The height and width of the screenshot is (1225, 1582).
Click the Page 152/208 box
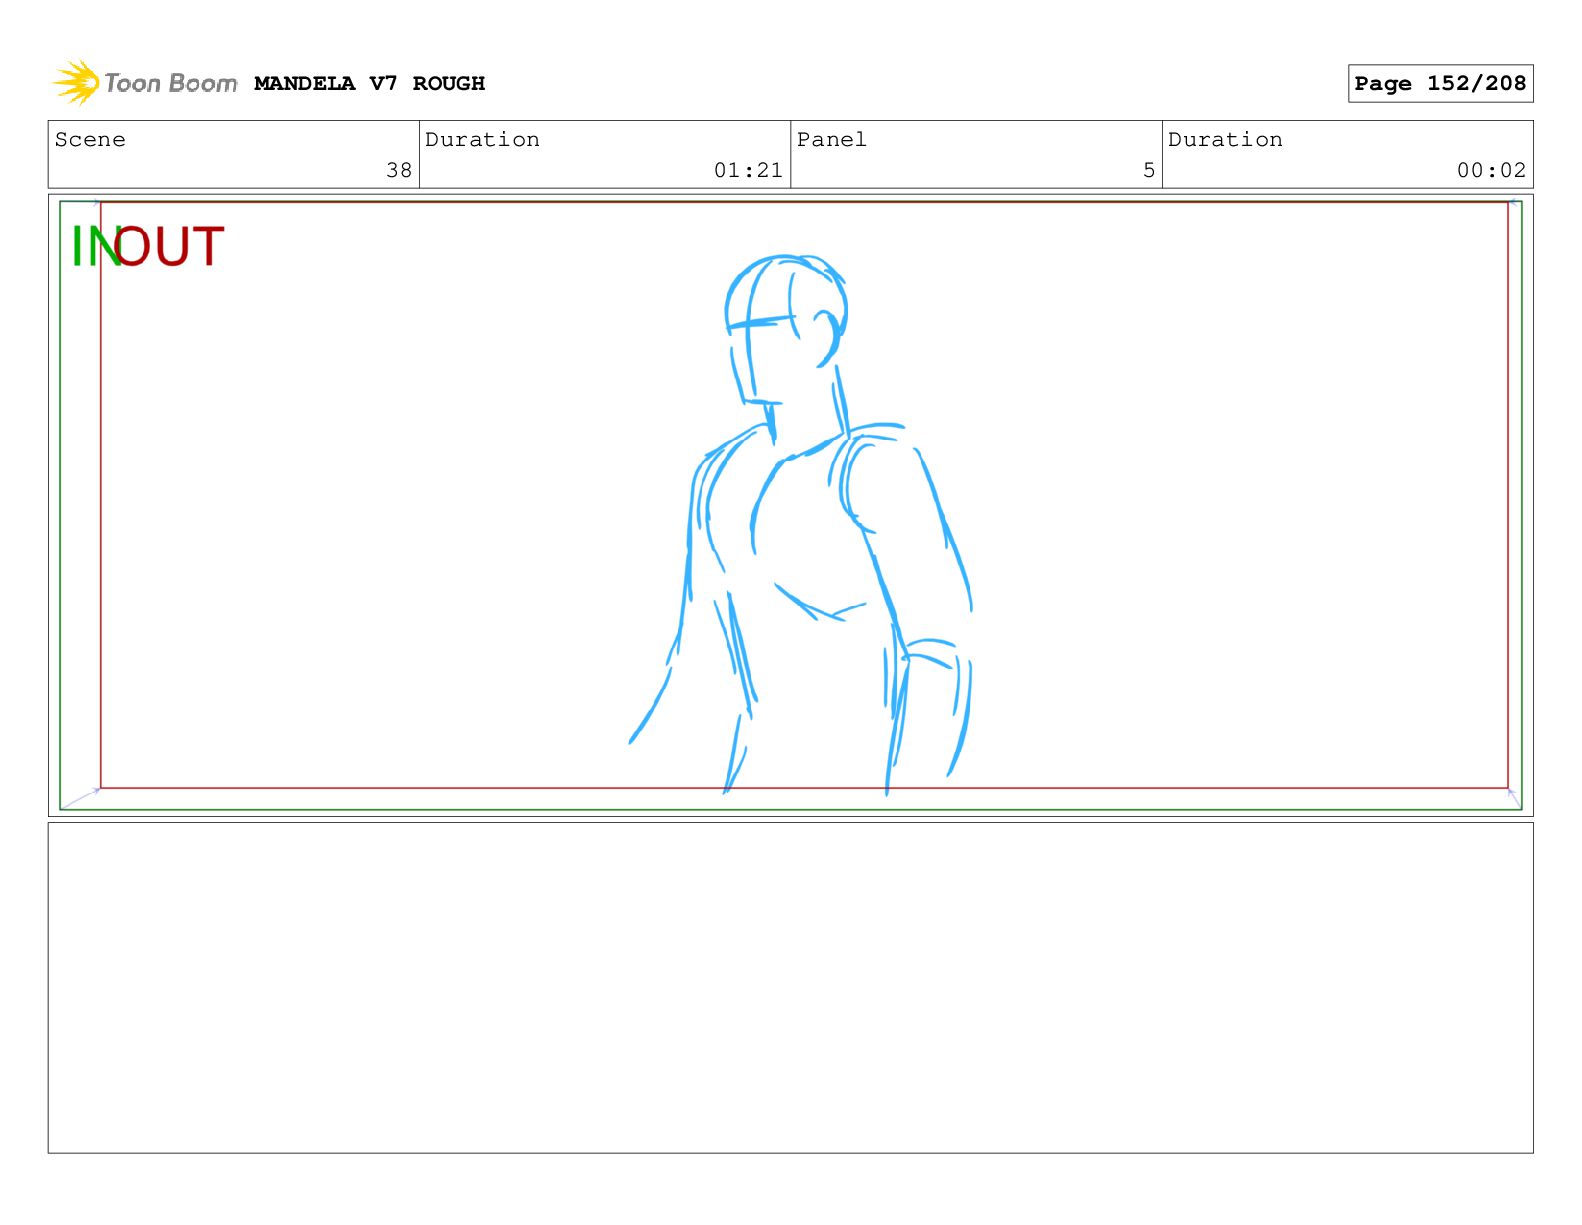[x=1440, y=83]
